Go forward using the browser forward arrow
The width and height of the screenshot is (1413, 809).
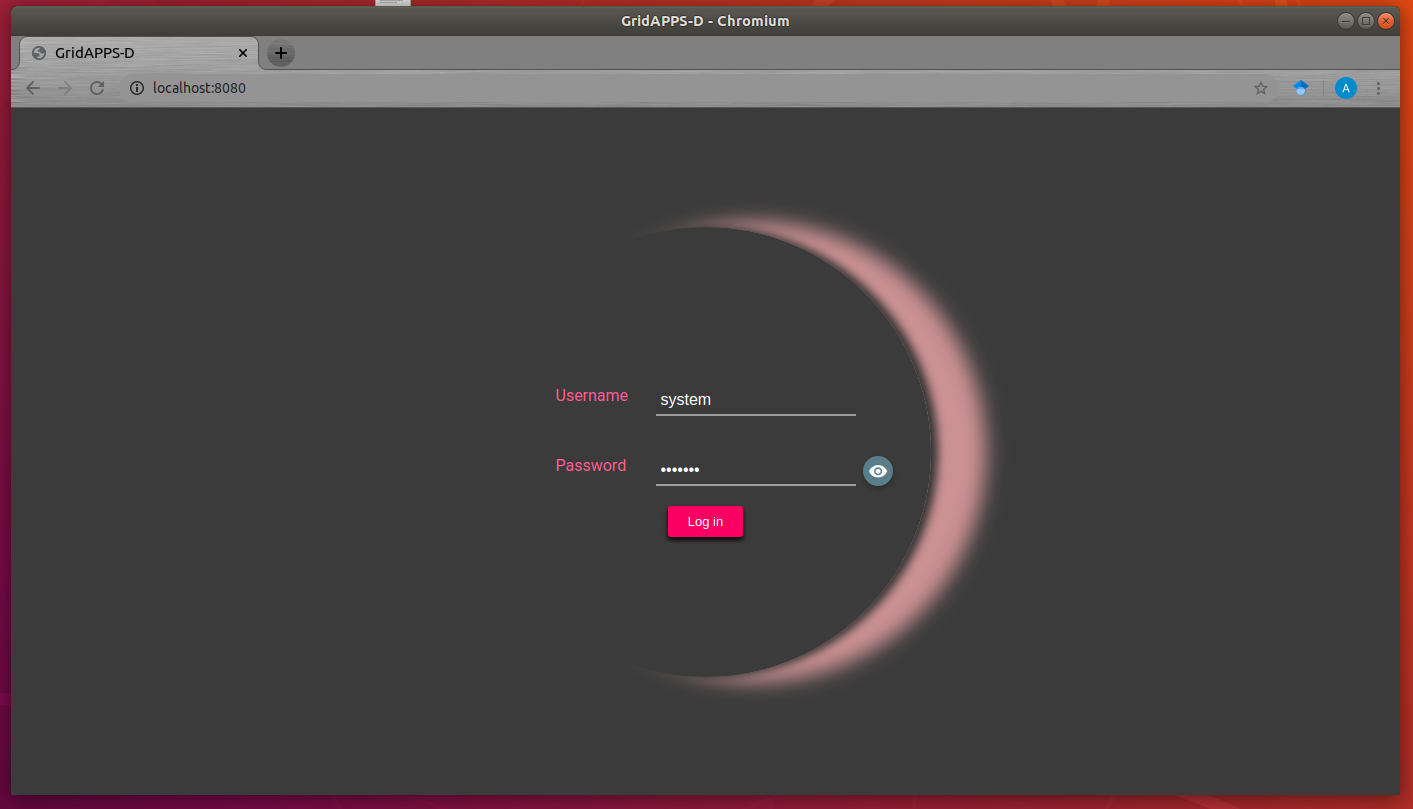[x=65, y=88]
